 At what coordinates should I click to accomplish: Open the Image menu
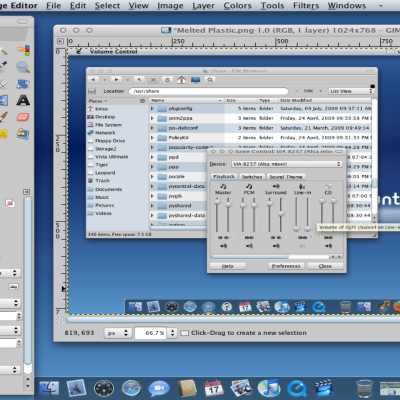170,6
